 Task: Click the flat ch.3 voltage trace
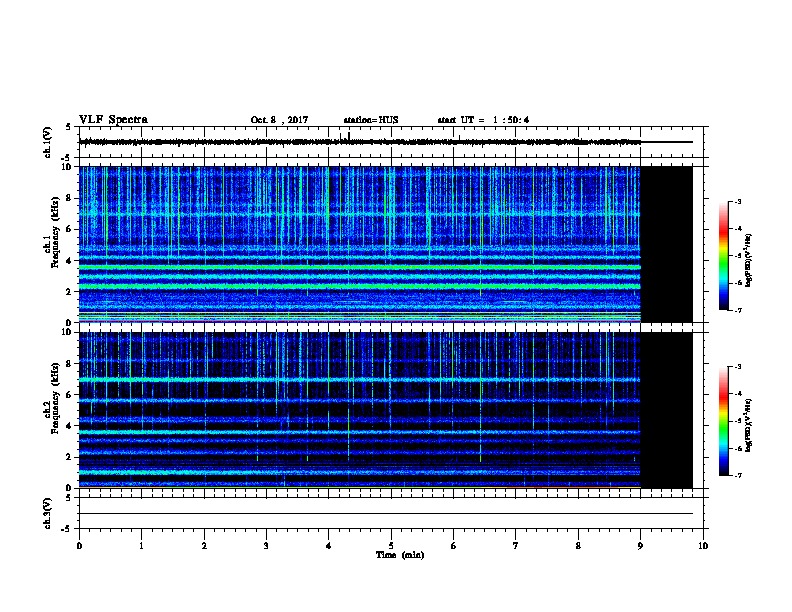(x=386, y=514)
